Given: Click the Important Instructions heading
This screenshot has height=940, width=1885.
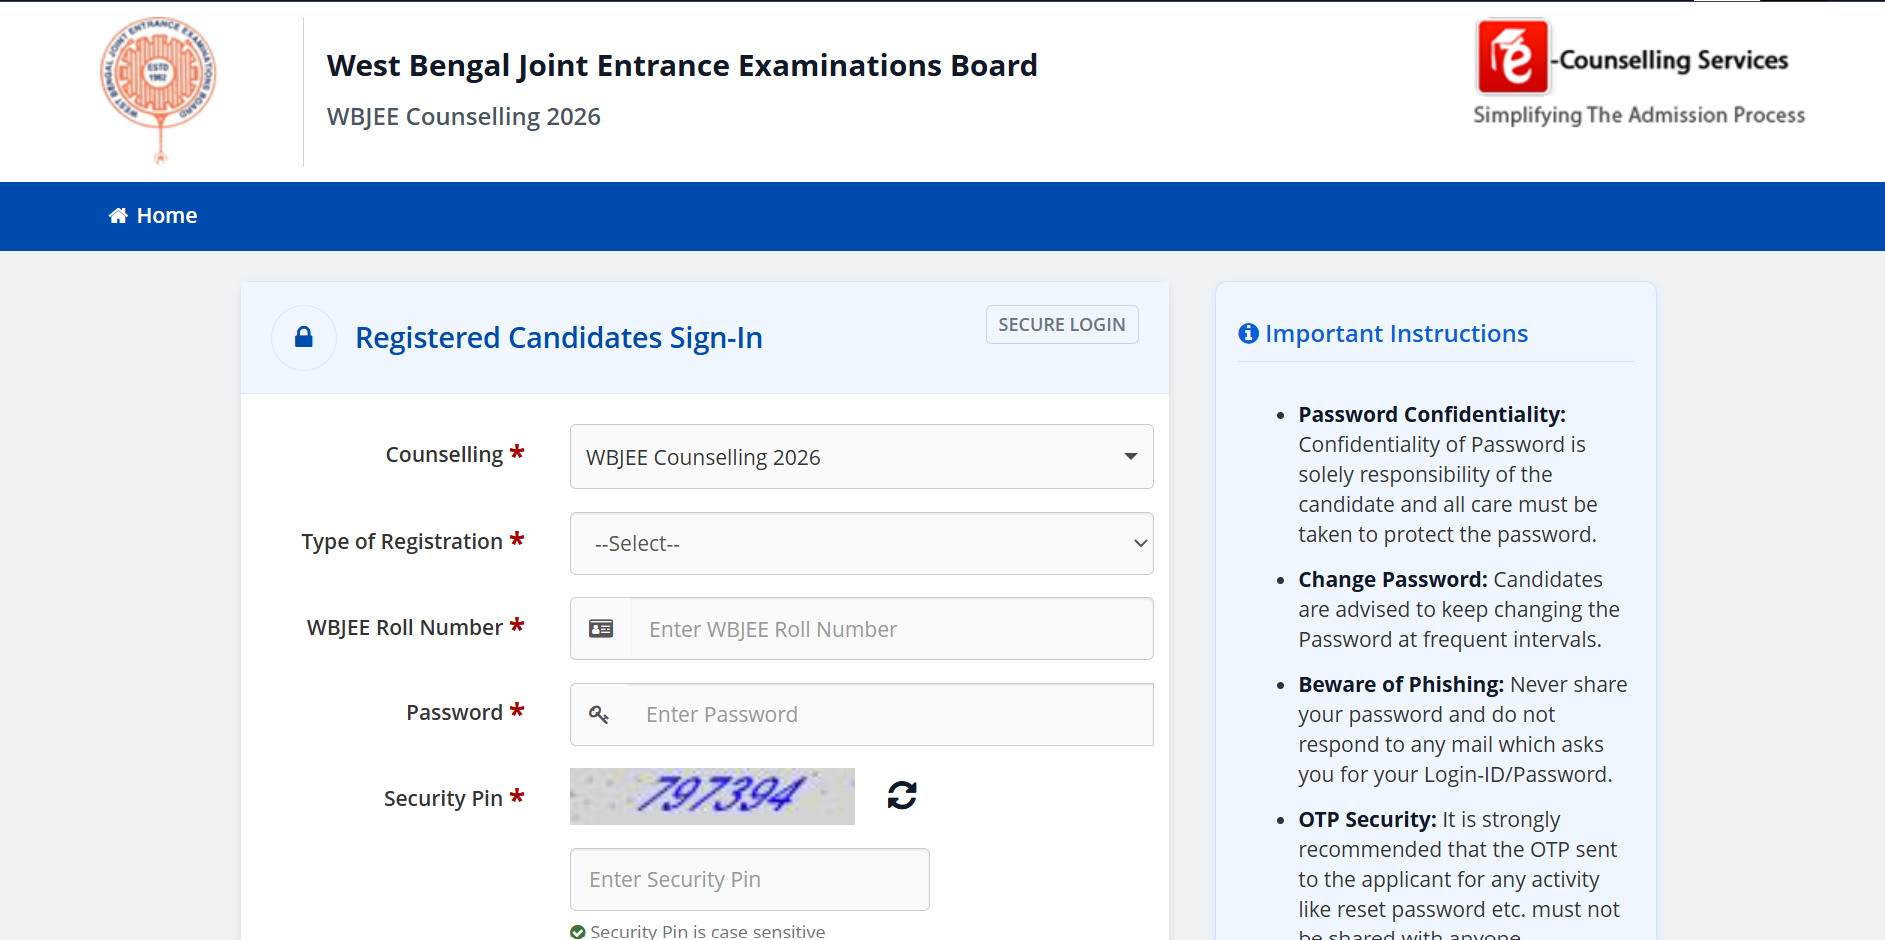Looking at the screenshot, I should [x=1396, y=334].
